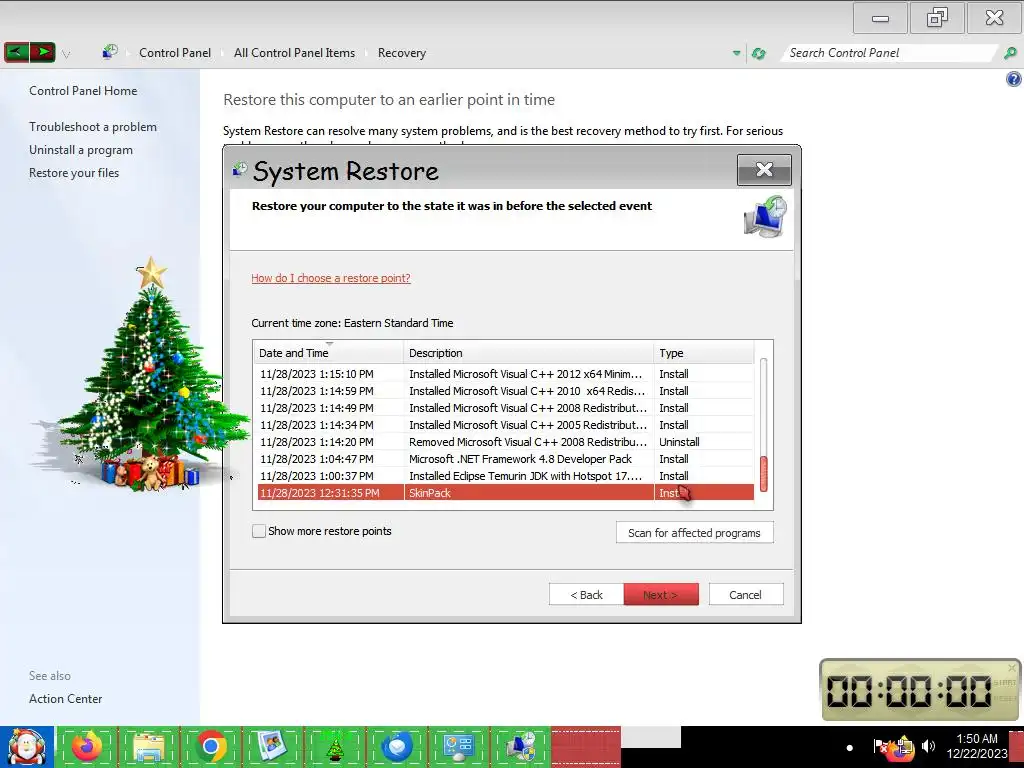Select the Removed Visual C++ 2008 Uninstall row
Screen dimensions: 1024x768
click(504, 442)
